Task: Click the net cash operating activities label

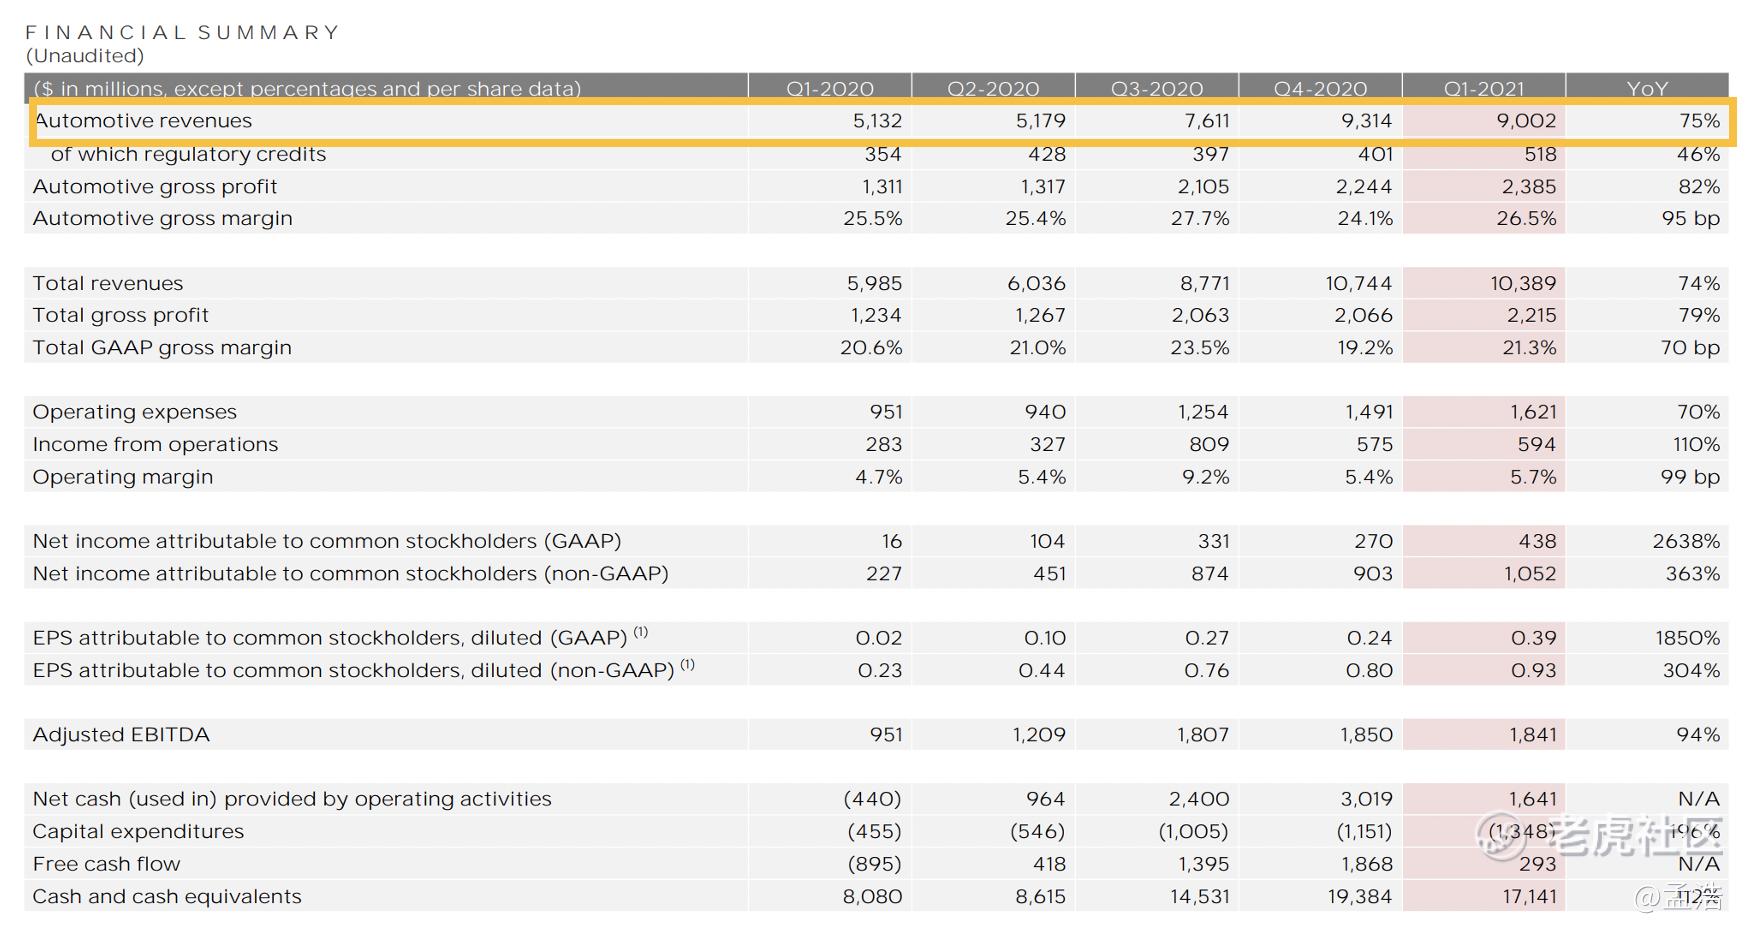Action: pos(292,799)
